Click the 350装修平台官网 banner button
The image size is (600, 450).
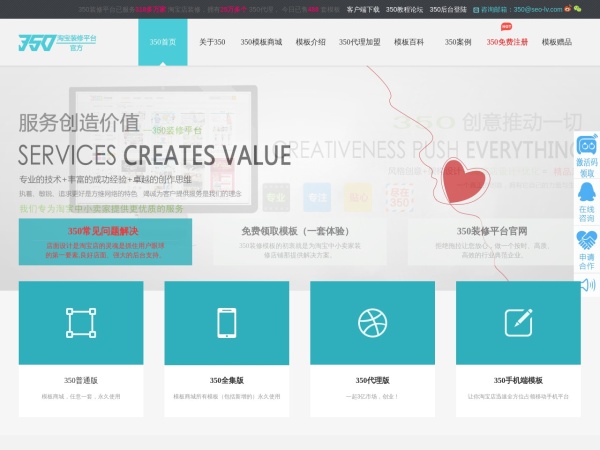pos(492,242)
